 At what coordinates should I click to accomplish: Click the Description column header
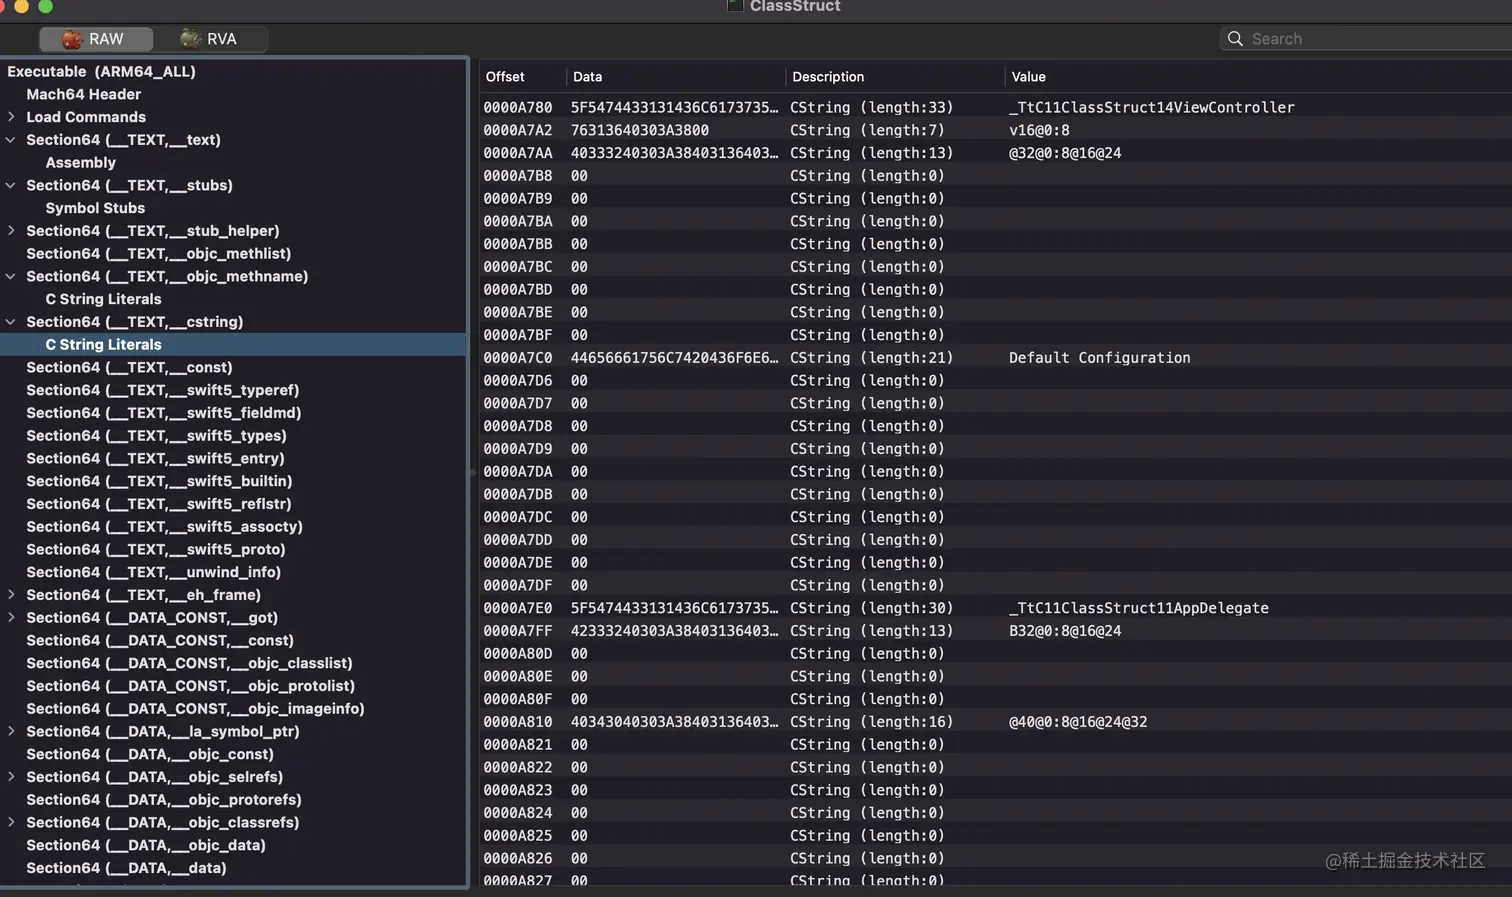coord(828,77)
